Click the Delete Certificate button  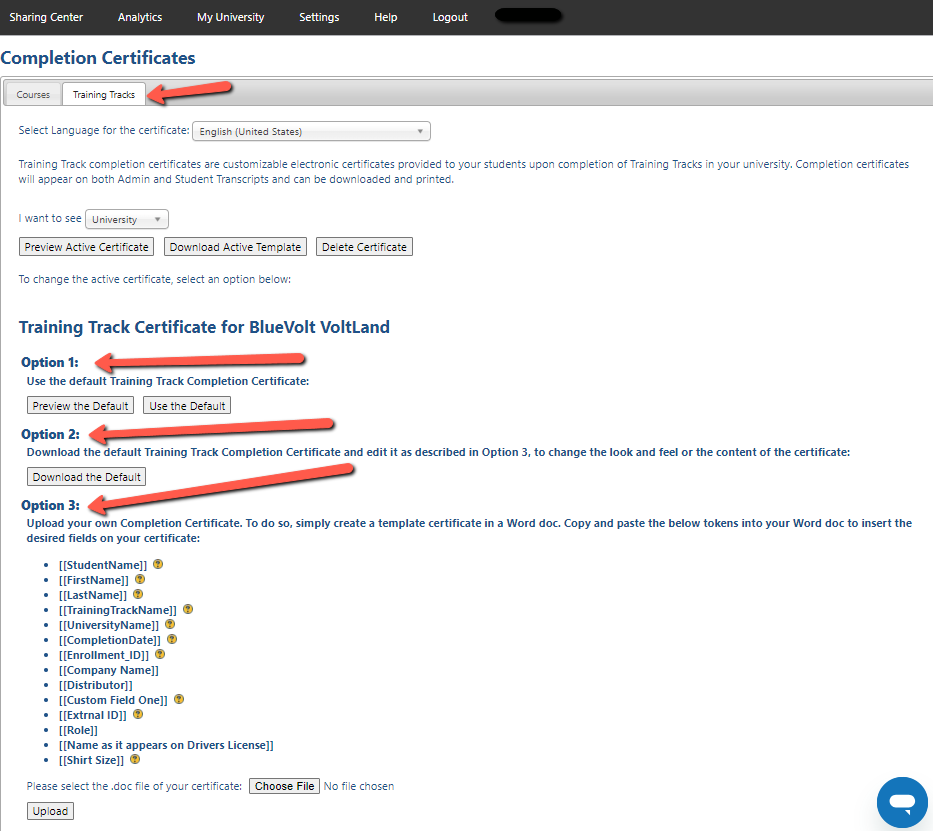pyautogui.click(x=364, y=247)
